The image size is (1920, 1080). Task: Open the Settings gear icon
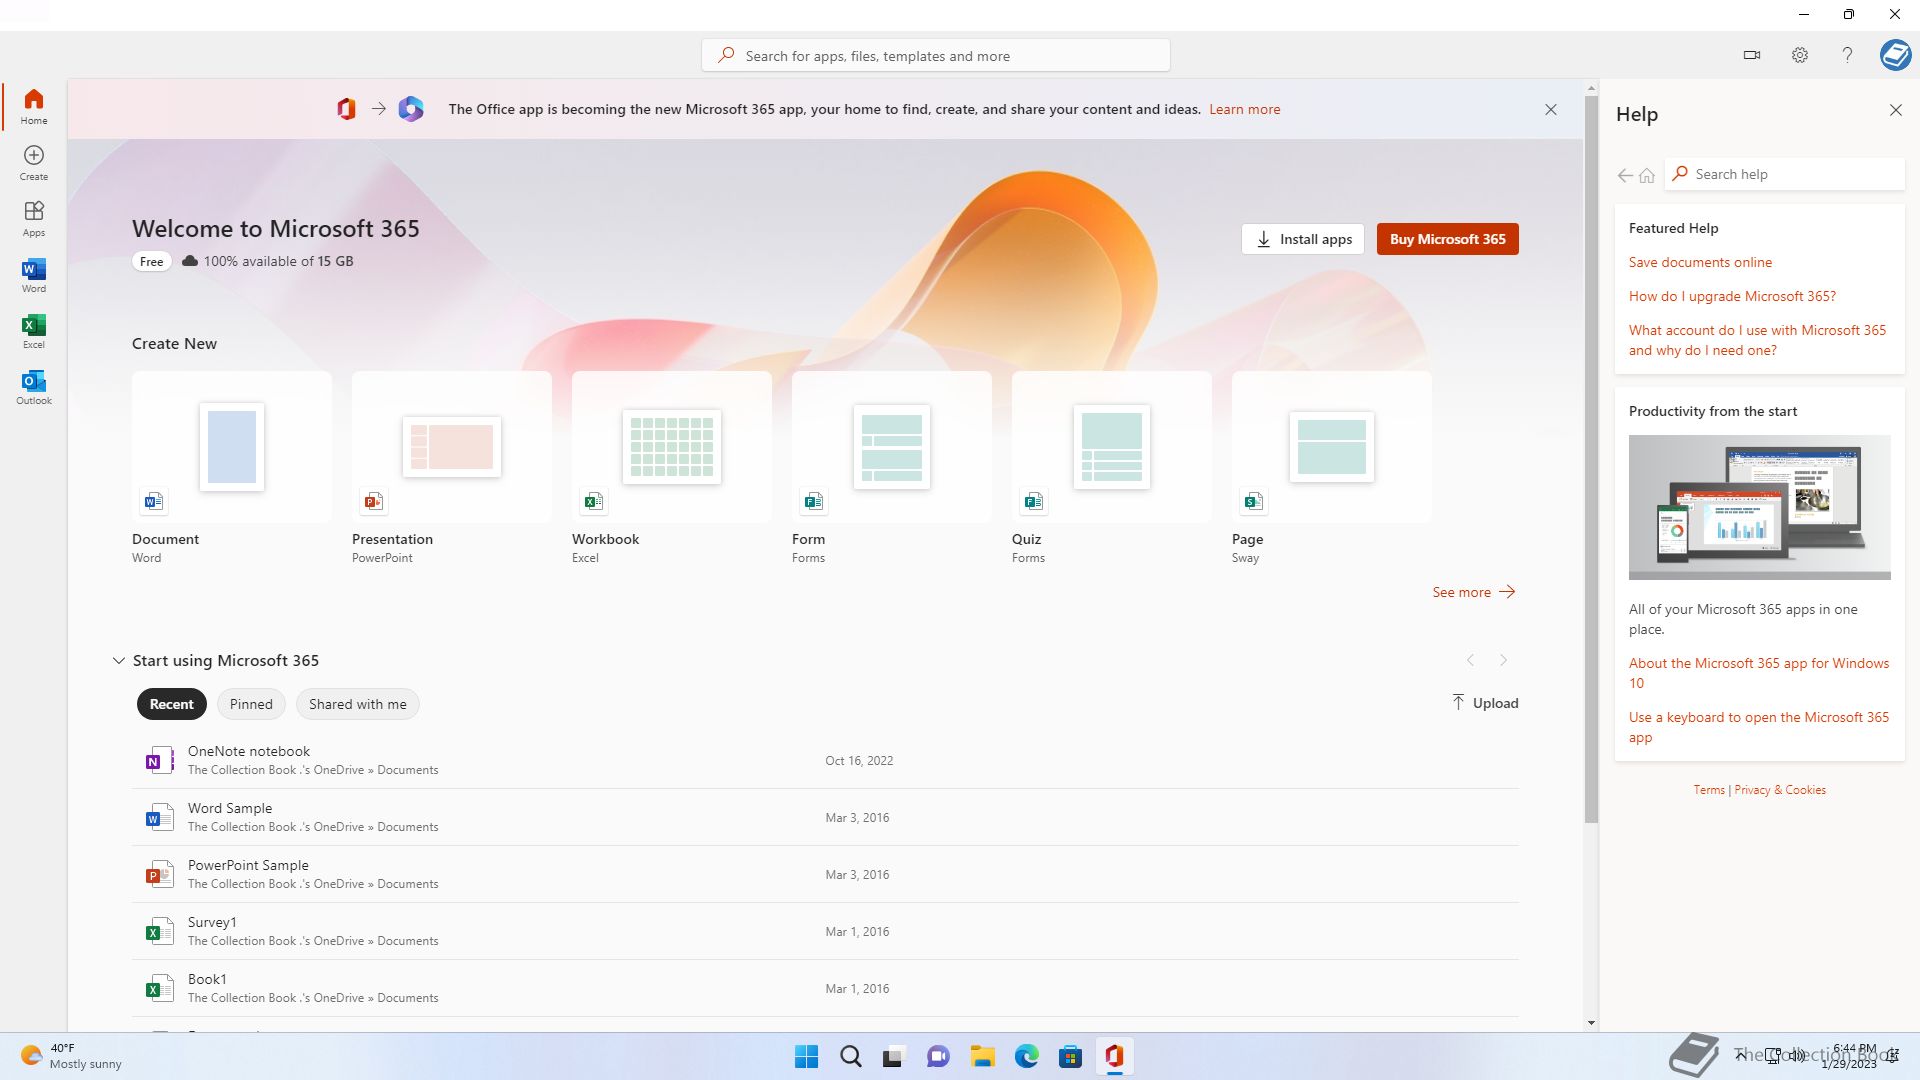tap(1800, 55)
